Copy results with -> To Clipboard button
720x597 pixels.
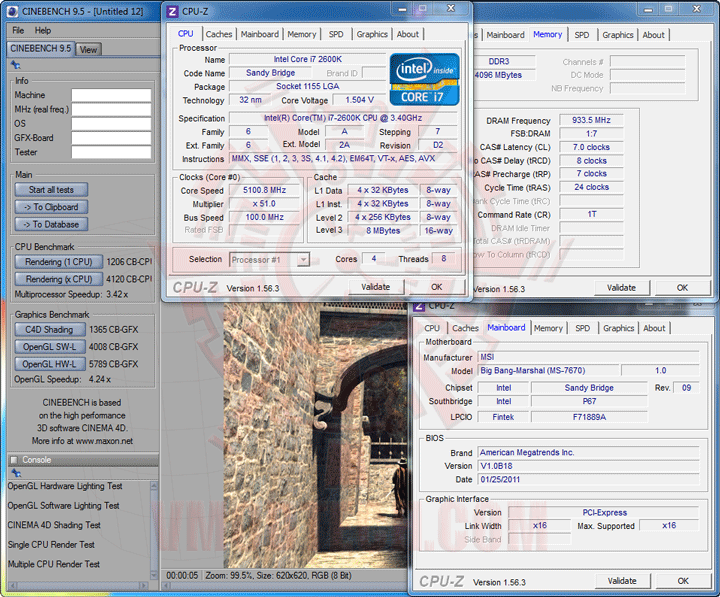click(x=52, y=207)
